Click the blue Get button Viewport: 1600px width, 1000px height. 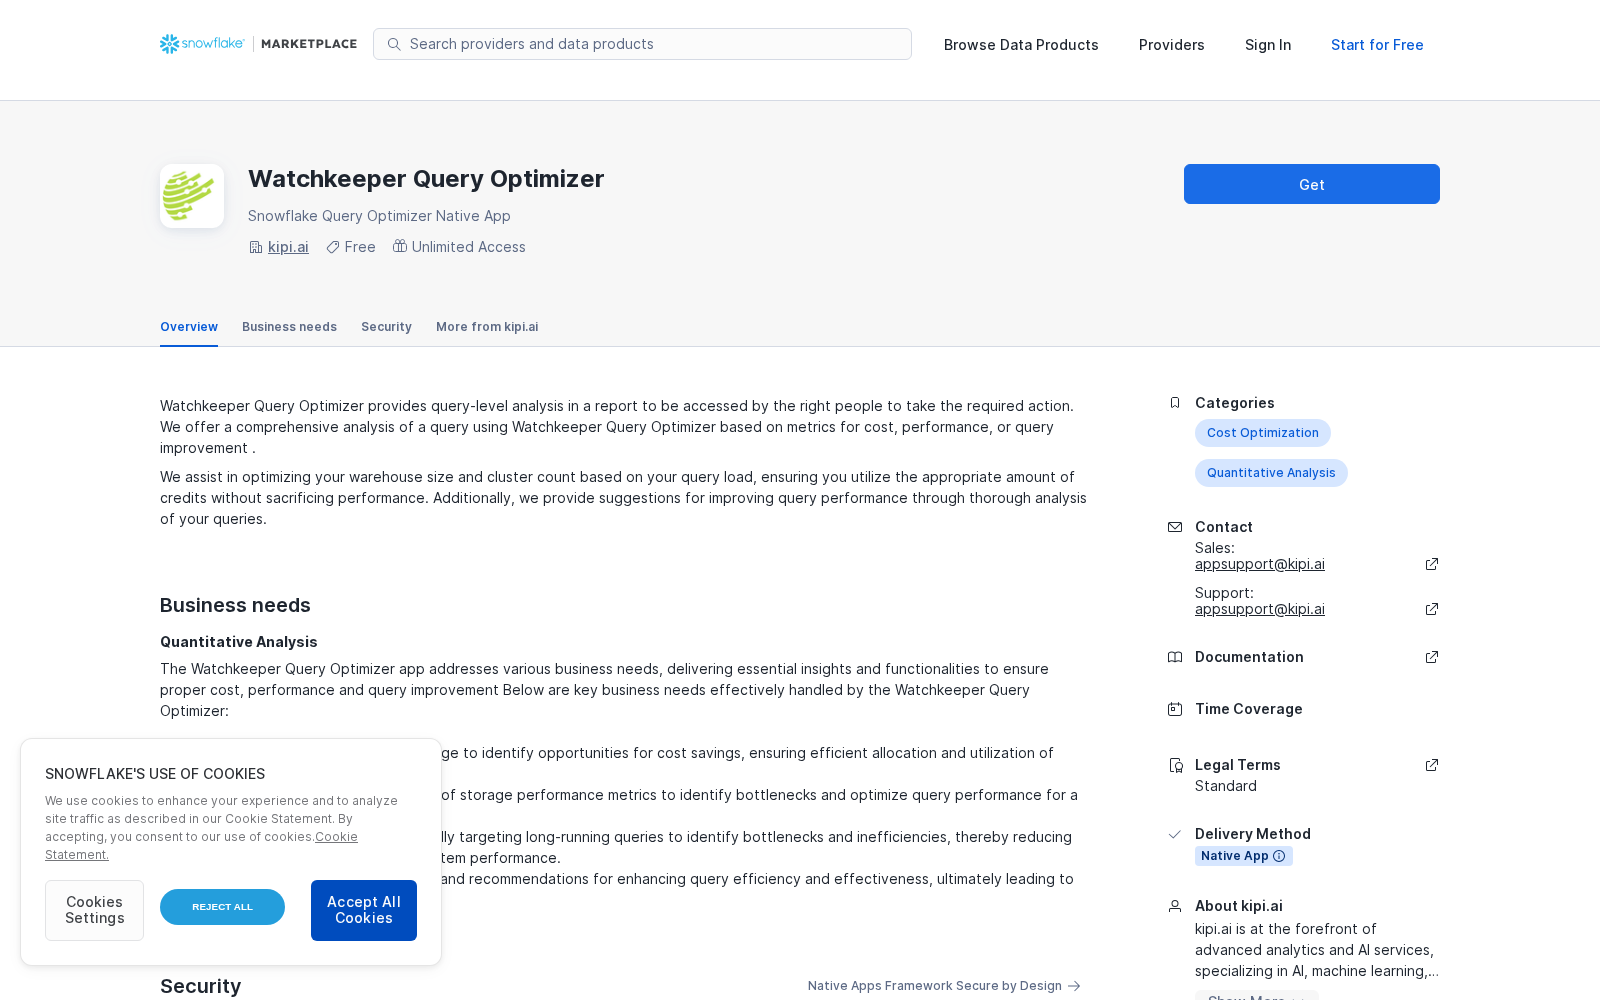coord(1312,184)
